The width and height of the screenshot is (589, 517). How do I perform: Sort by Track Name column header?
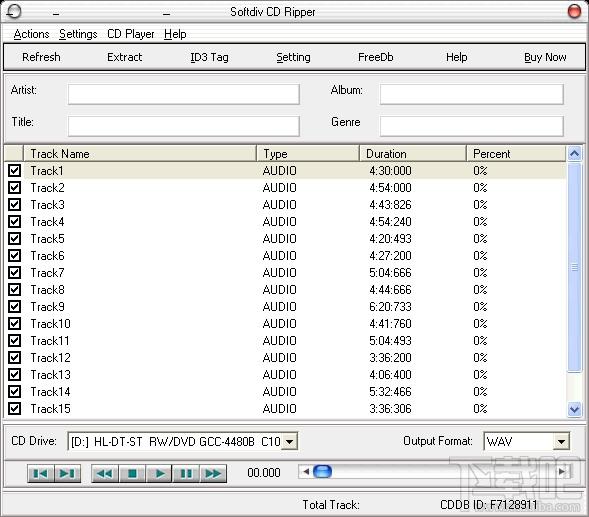pyautogui.click(x=140, y=154)
